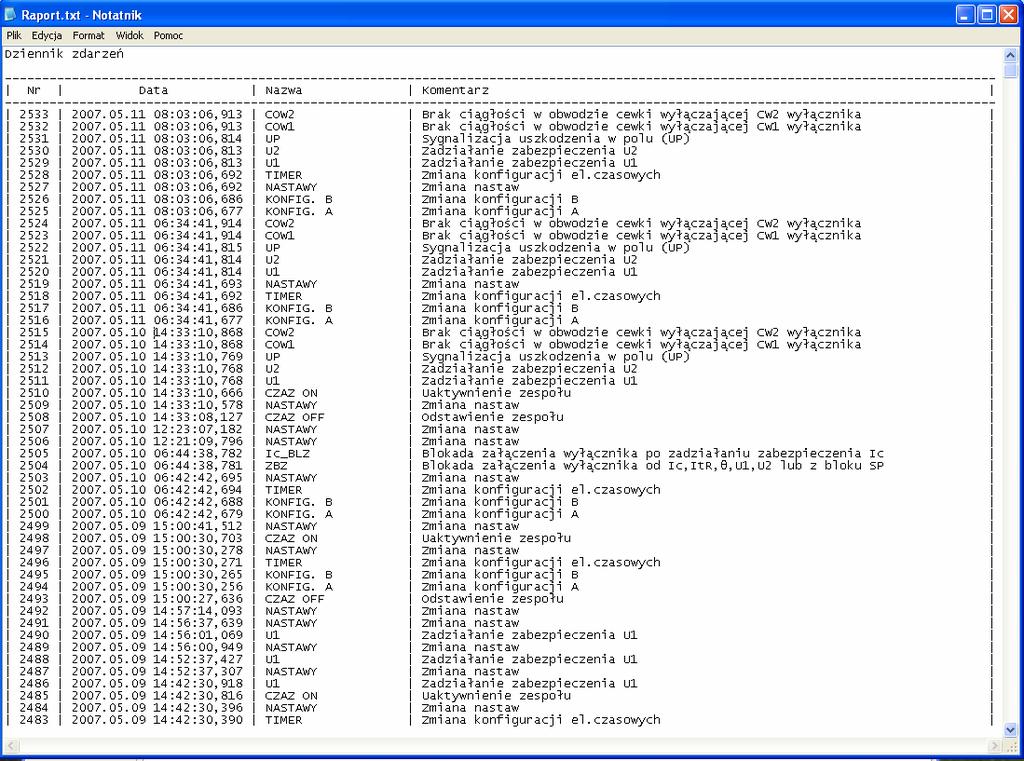Click 'Zmiana konfiguracji A' in row 2525

(x=500, y=211)
